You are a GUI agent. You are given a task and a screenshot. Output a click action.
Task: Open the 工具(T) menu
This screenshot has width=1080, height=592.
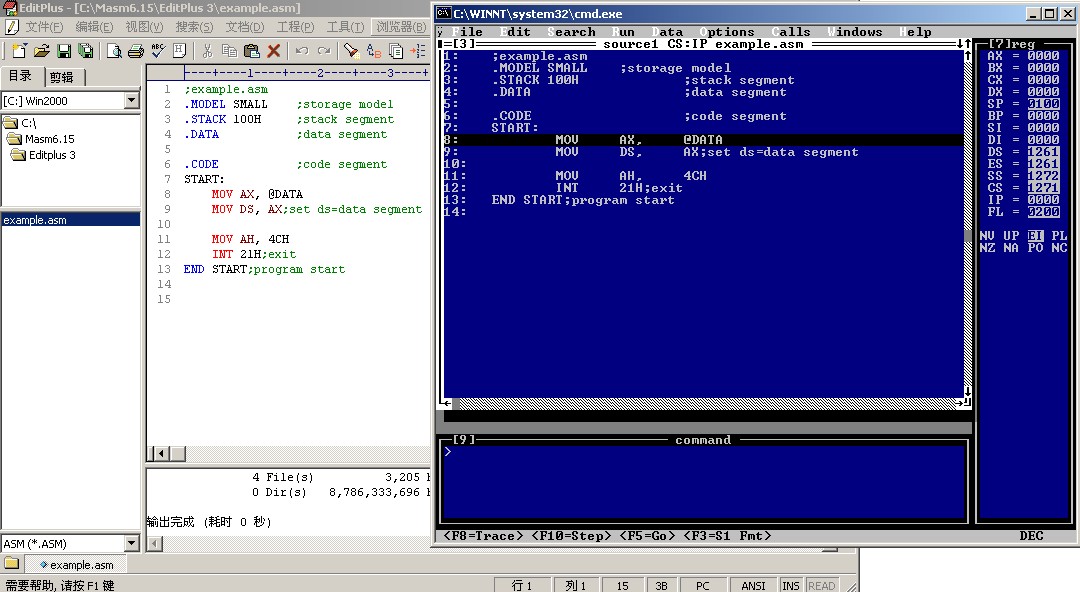(x=345, y=27)
